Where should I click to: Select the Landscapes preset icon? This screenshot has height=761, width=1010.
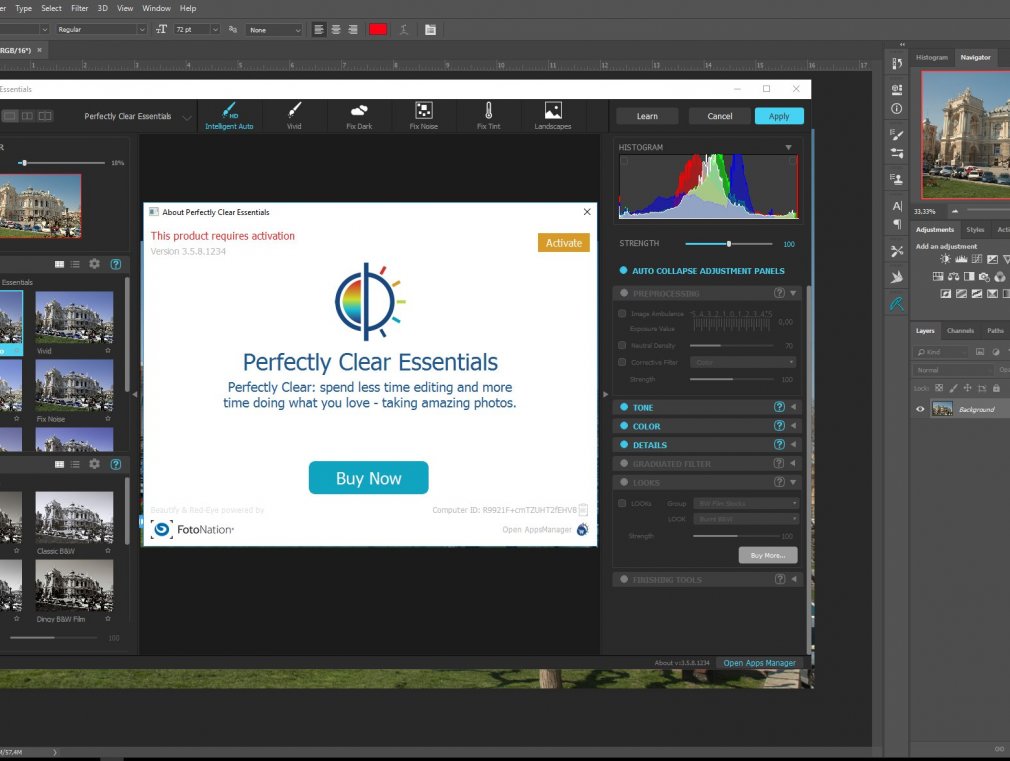pyautogui.click(x=553, y=110)
